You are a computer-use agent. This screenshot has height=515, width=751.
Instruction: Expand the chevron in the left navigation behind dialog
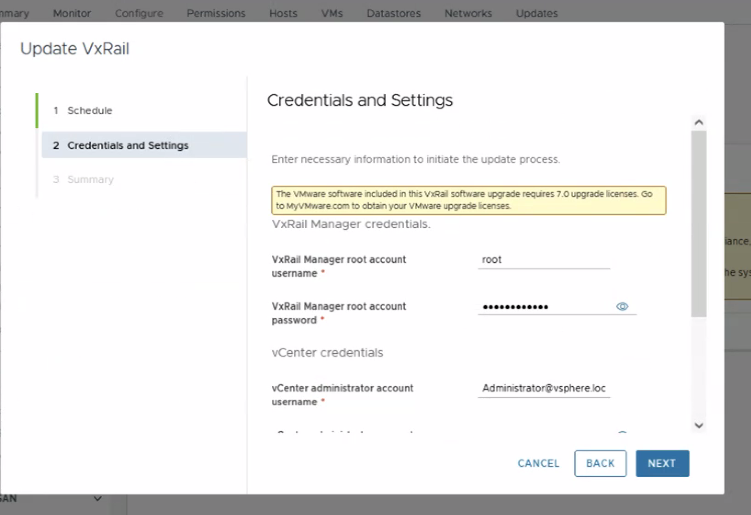[x=98, y=499]
